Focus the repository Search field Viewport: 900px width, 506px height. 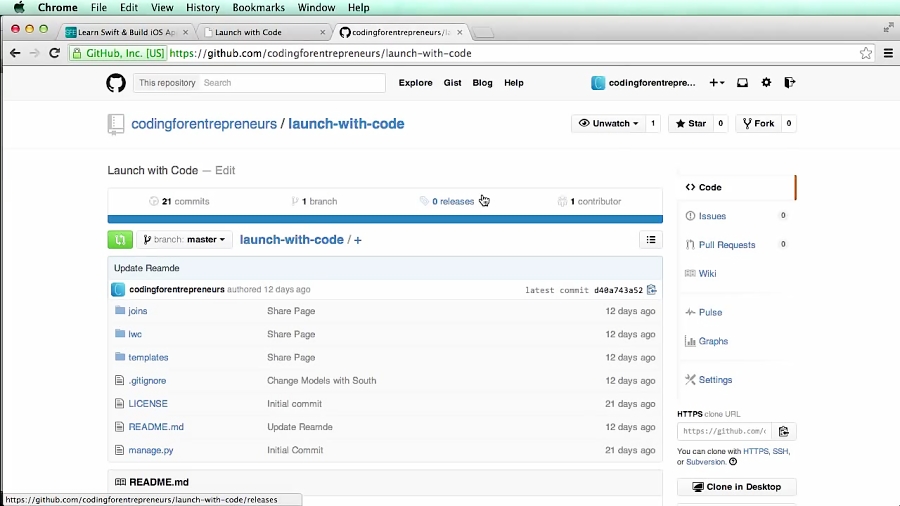(x=293, y=83)
